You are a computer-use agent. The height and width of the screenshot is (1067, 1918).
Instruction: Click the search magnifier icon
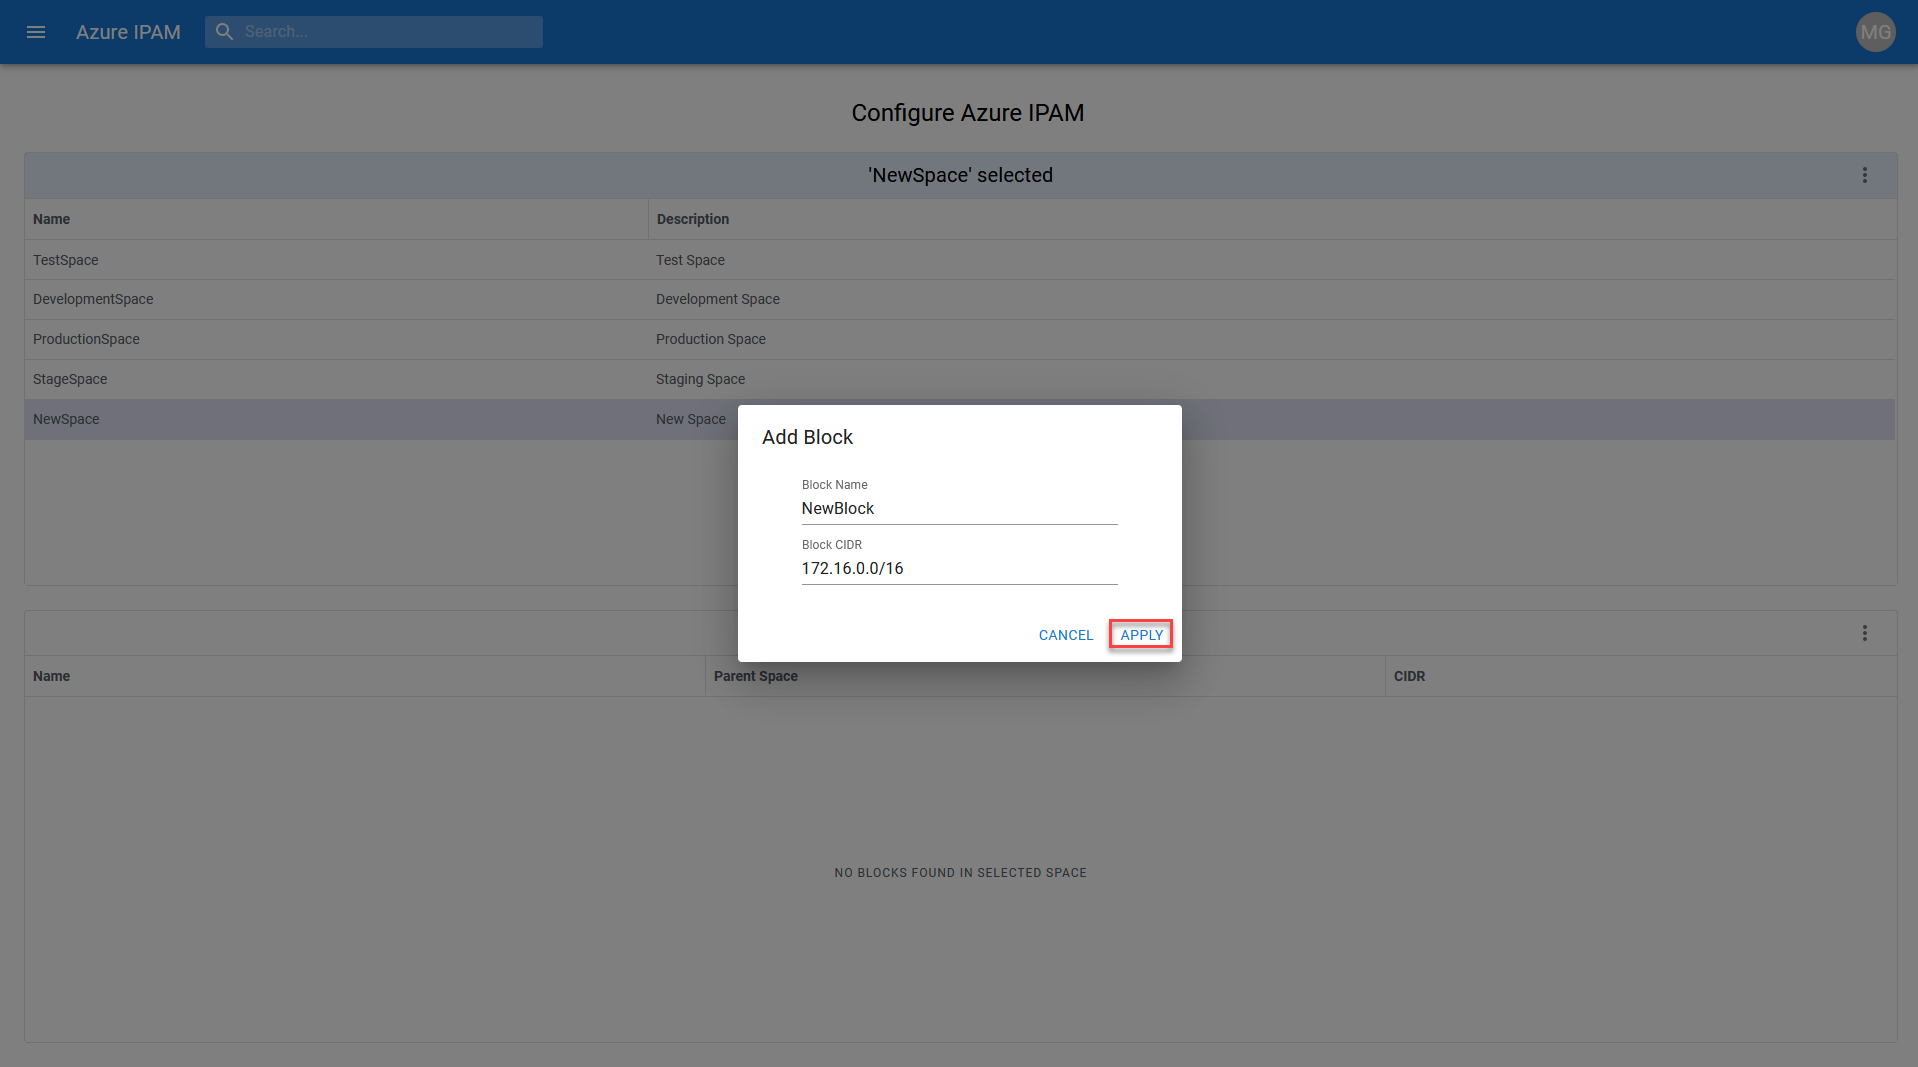point(225,32)
